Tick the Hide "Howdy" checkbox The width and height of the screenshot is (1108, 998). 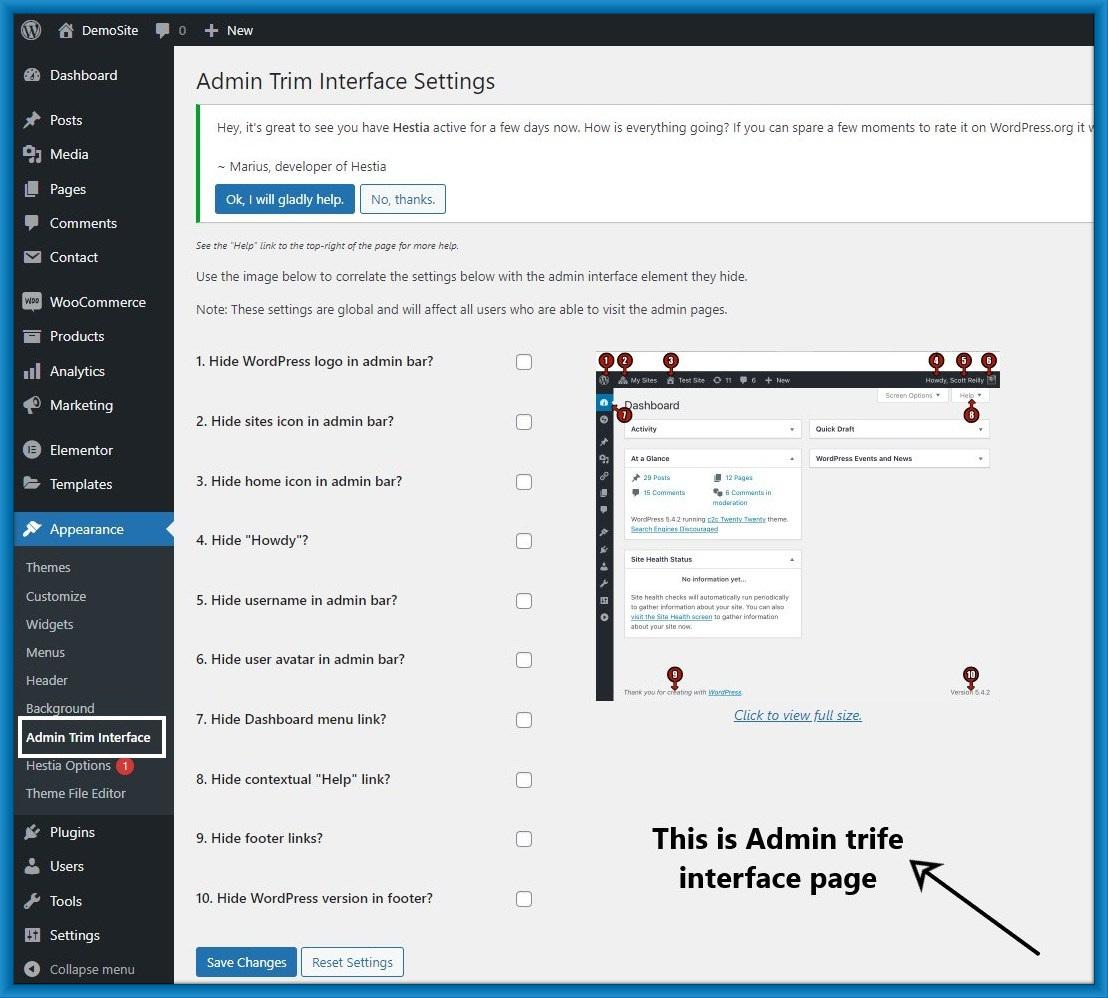click(524, 541)
